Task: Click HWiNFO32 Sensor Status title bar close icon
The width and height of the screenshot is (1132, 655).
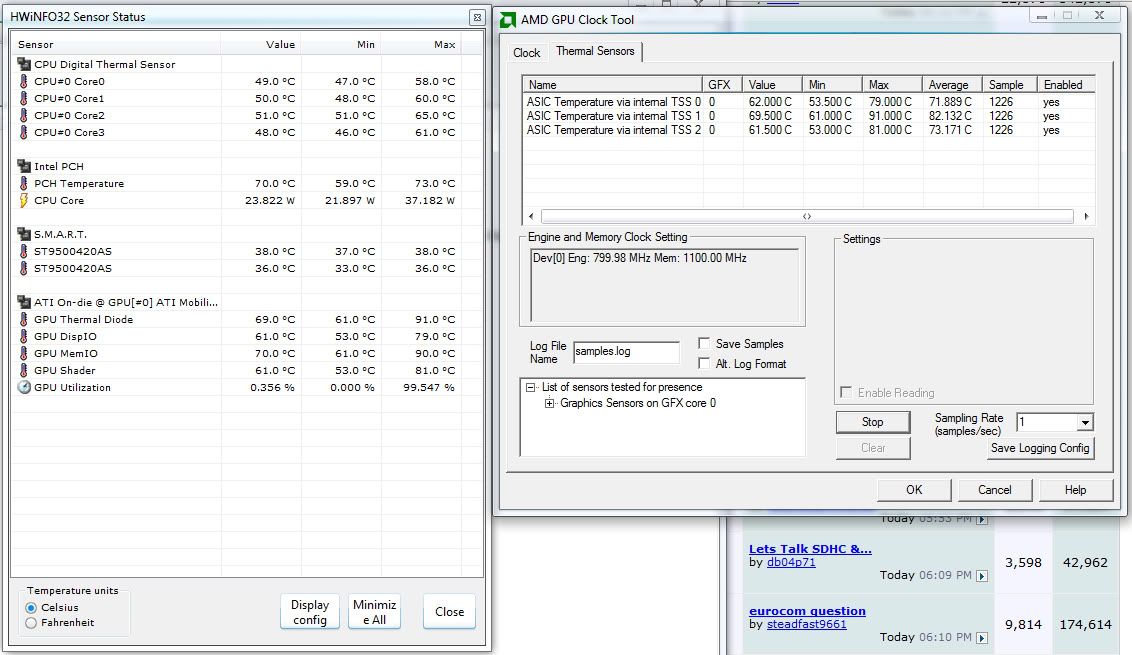Action: (476, 17)
